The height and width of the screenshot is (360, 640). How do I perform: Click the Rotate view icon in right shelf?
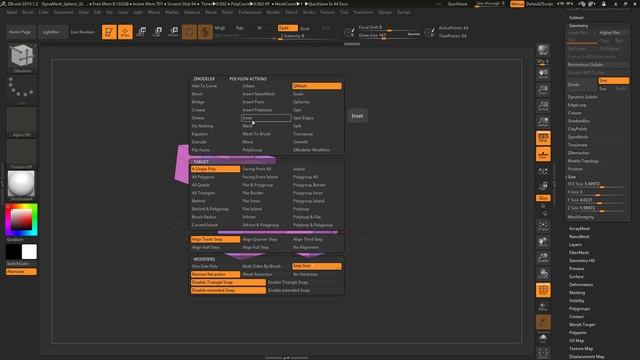(x=543, y=273)
